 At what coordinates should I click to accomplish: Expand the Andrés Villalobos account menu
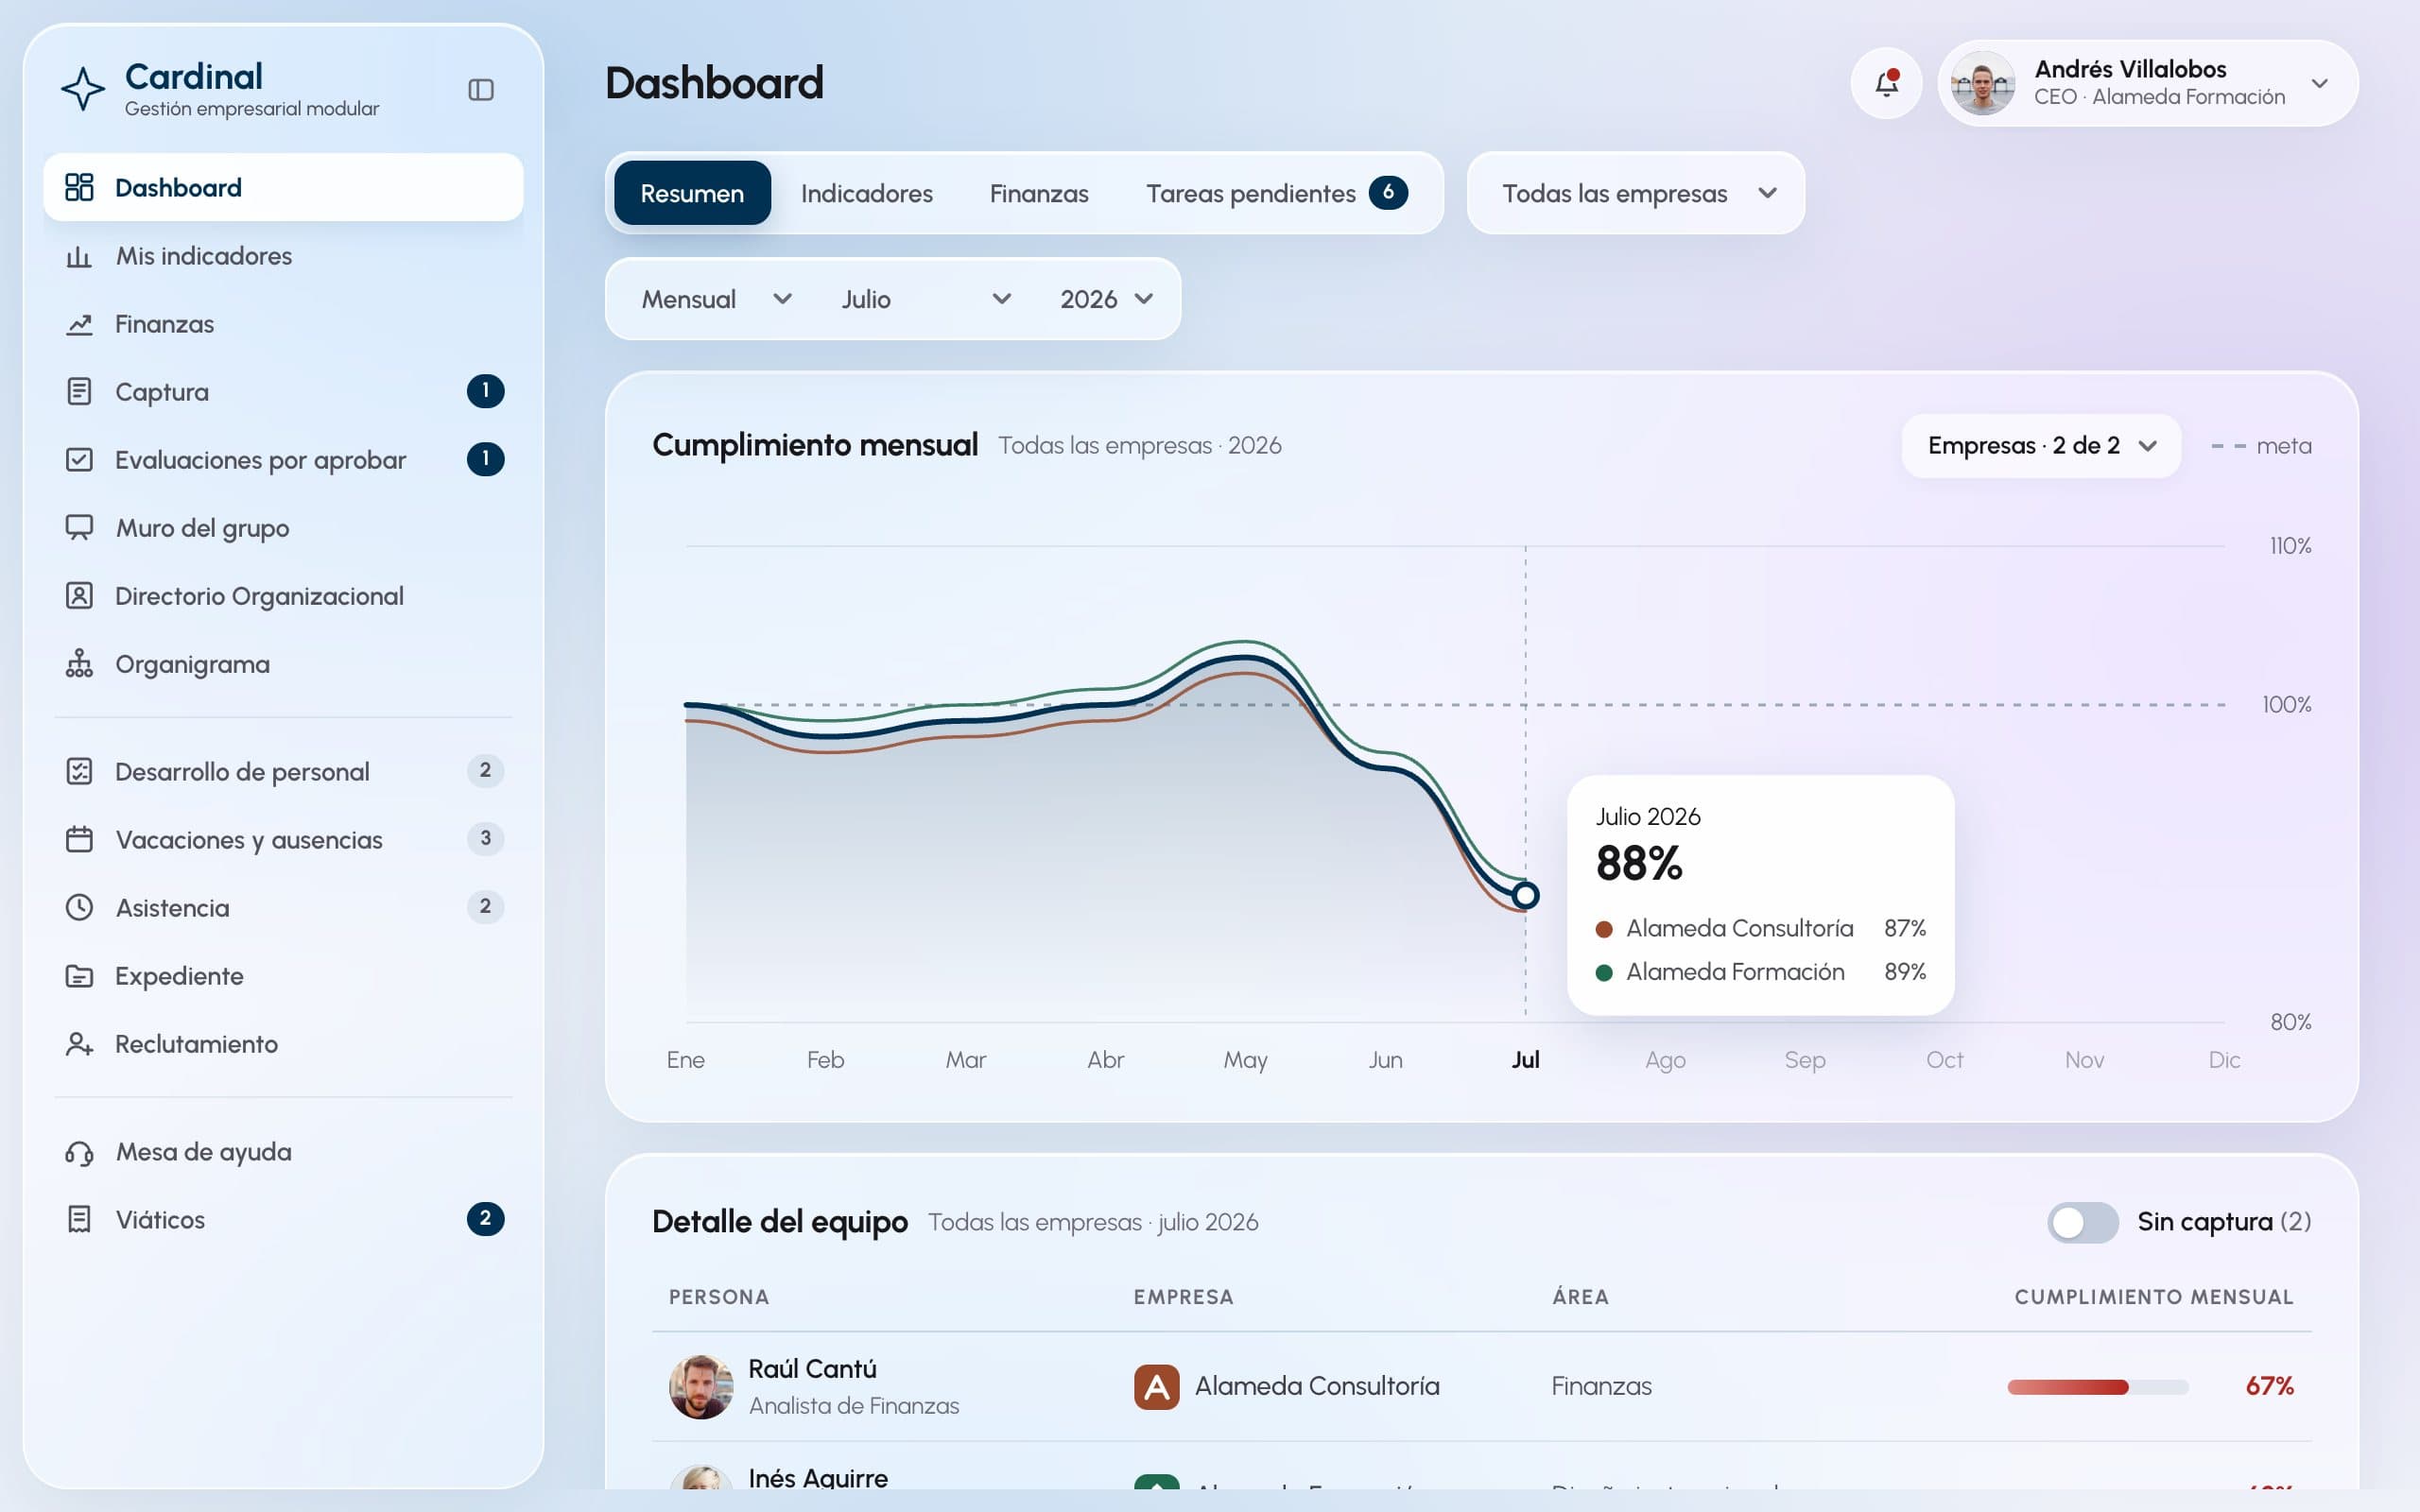coord(2148,83)
